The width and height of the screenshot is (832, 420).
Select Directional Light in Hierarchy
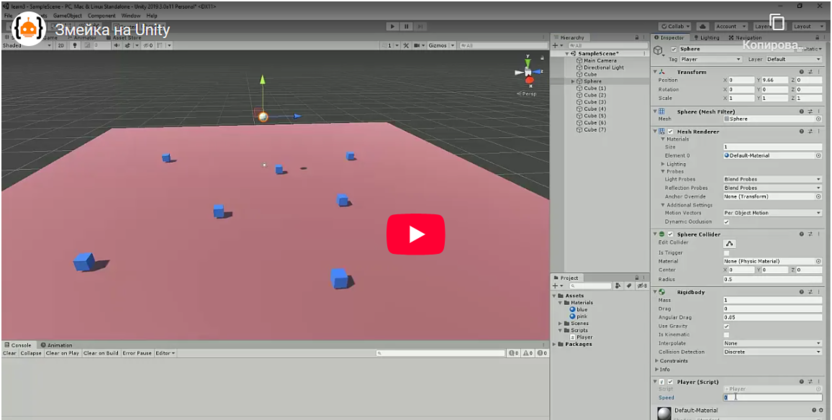click(603, 67)
